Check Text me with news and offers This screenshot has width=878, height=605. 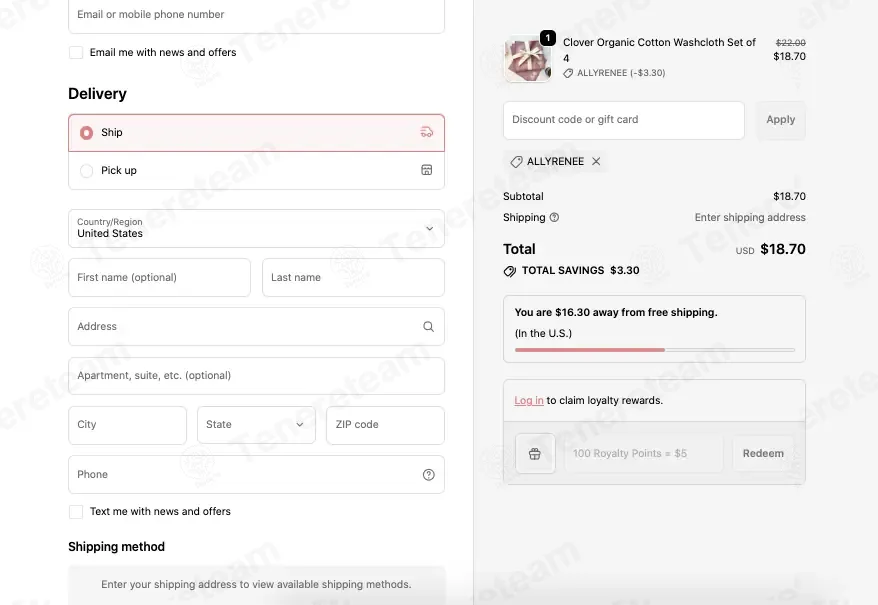[x=76, y=511]
